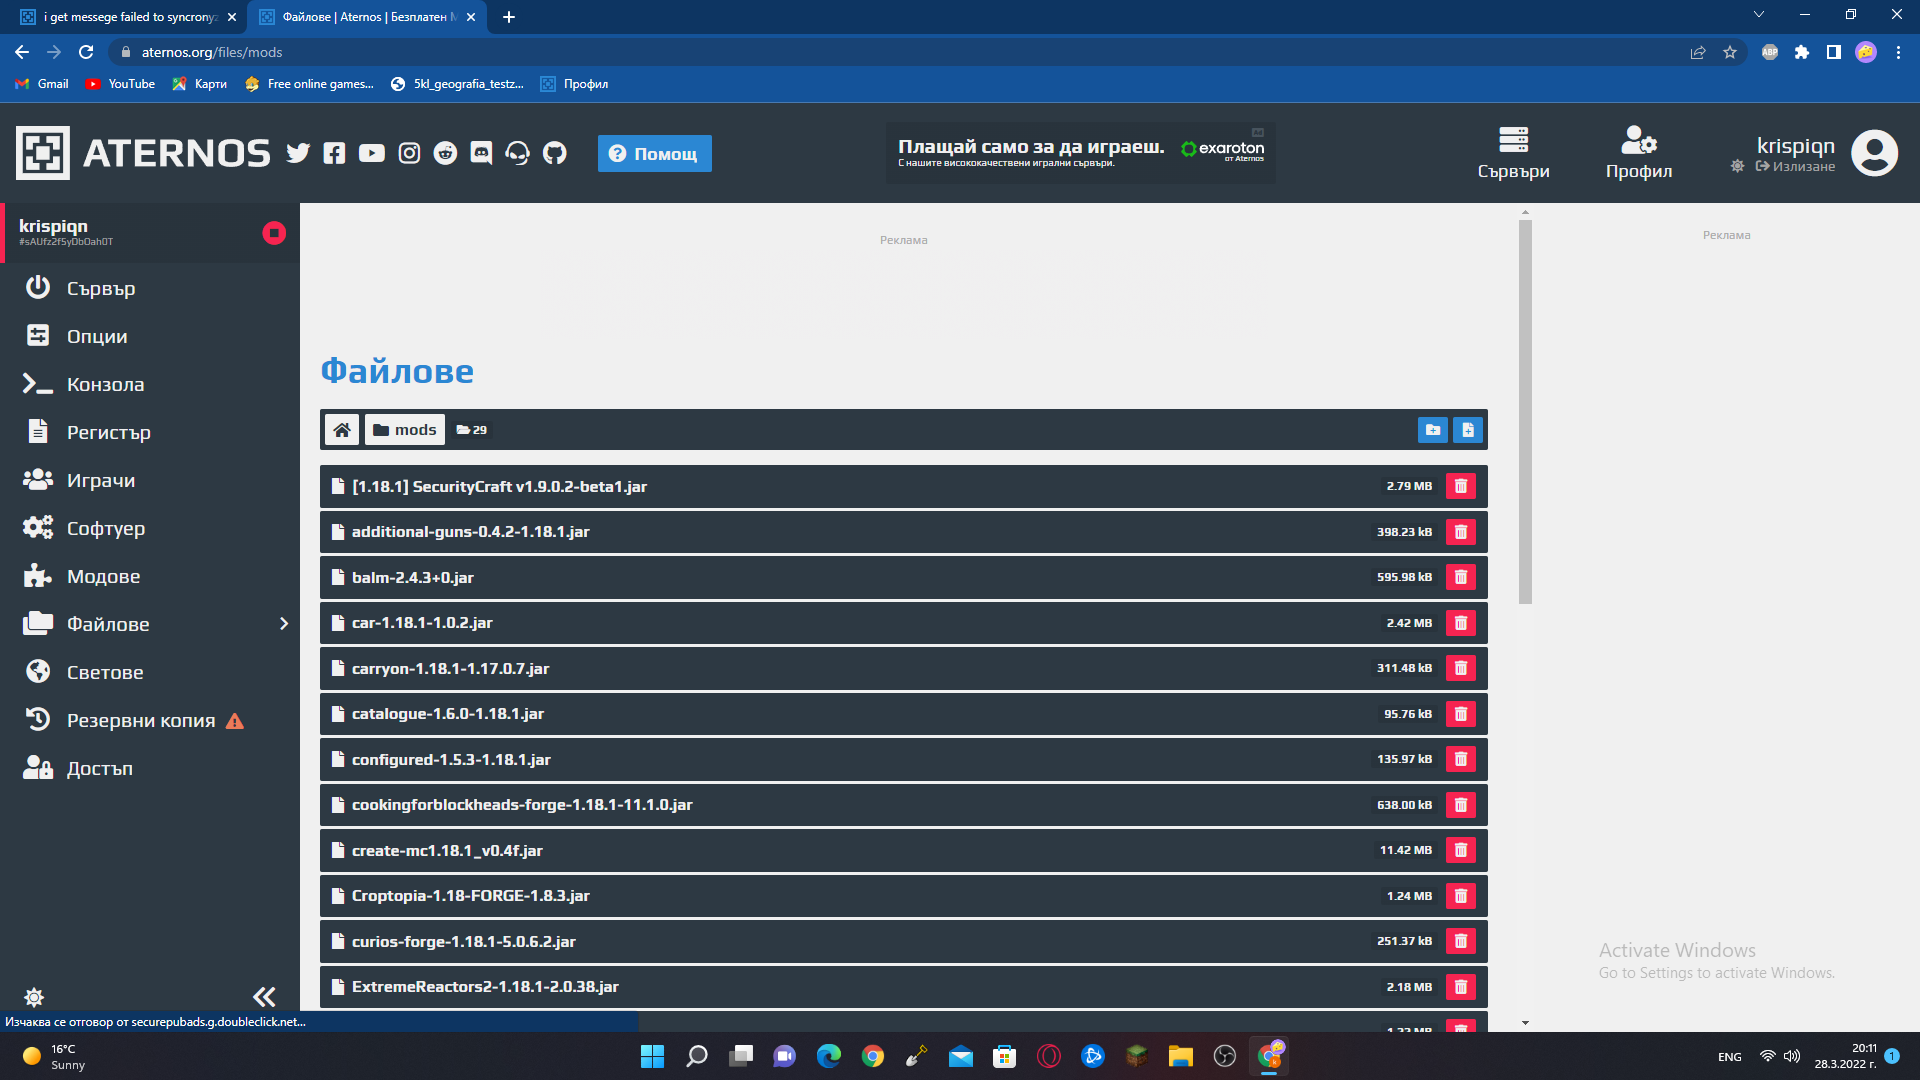Open the krispiqn user avatar

[1875, 153]
